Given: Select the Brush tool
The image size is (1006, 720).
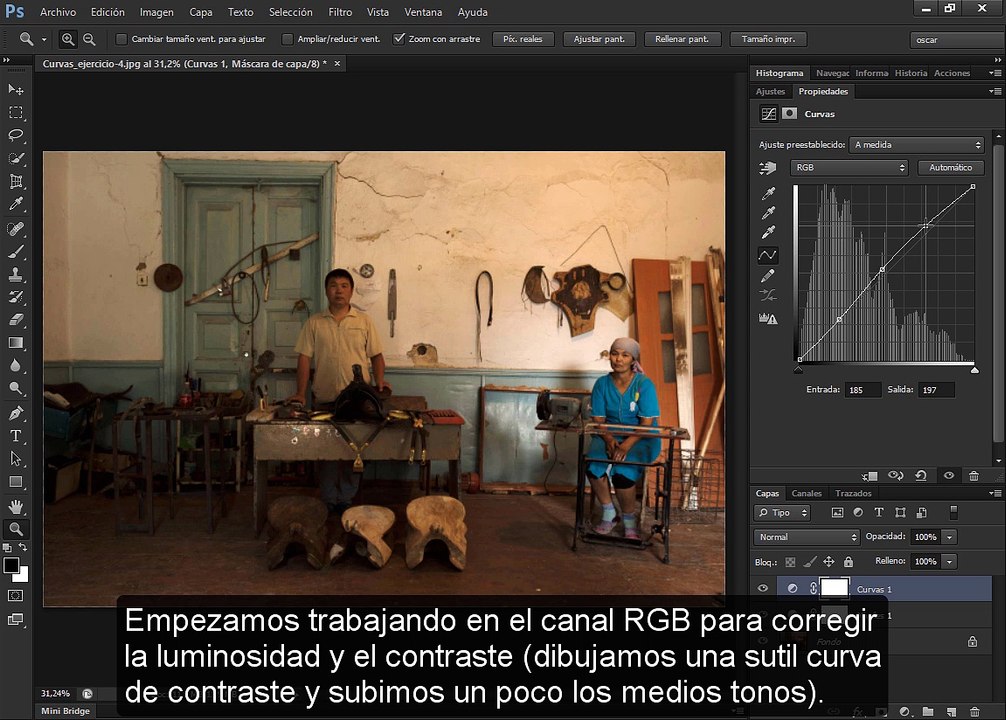Looking at the screenshot, I should tap(15, 252).
